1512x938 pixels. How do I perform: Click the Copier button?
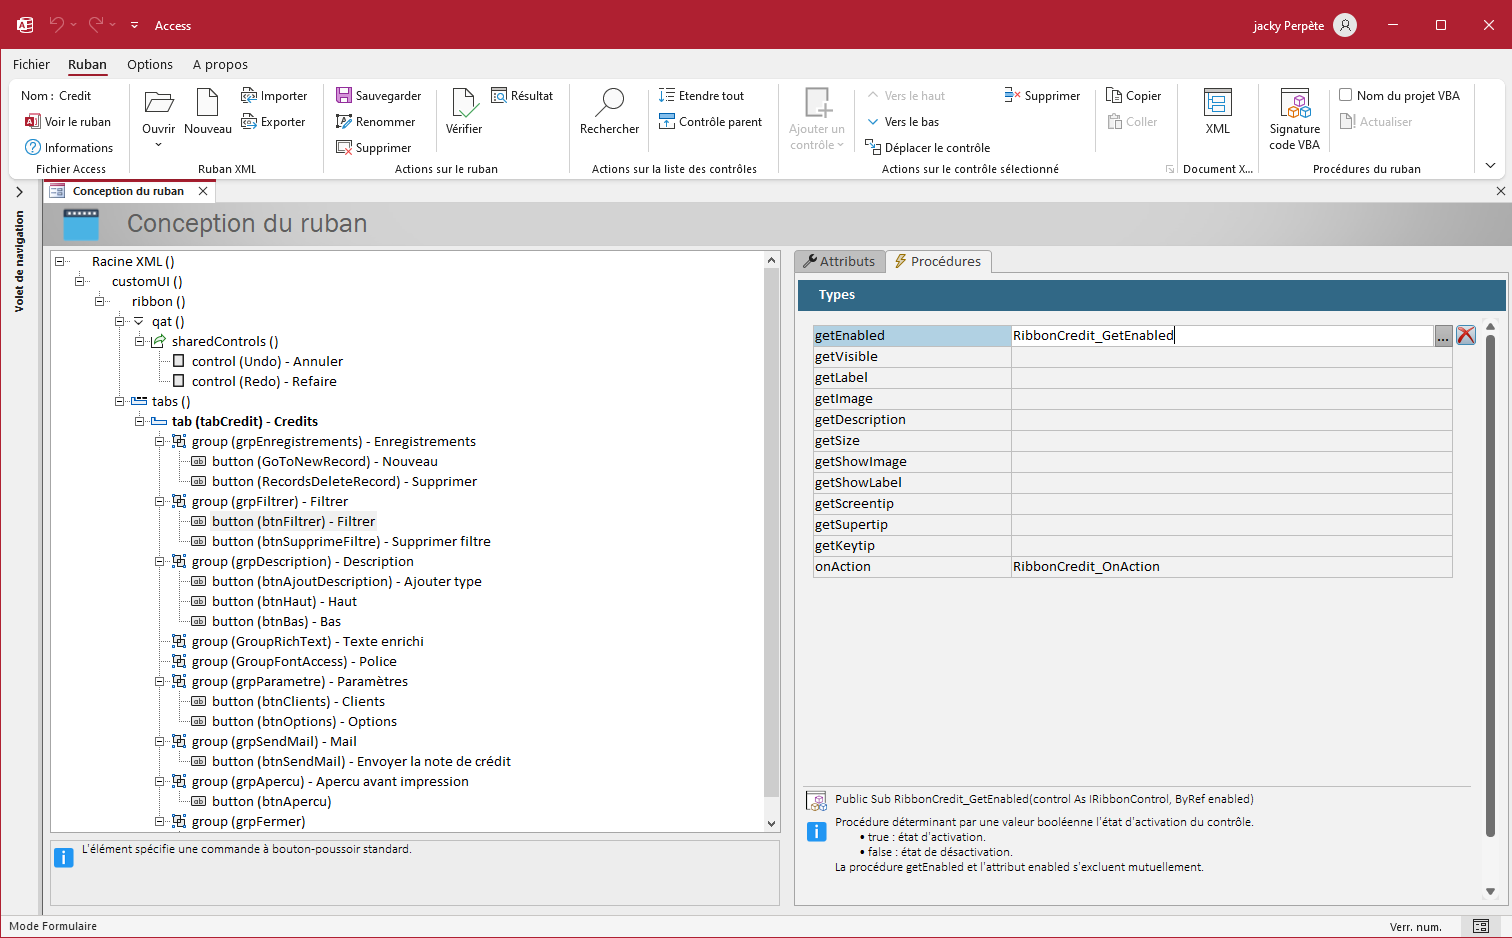pos(1133,96)
